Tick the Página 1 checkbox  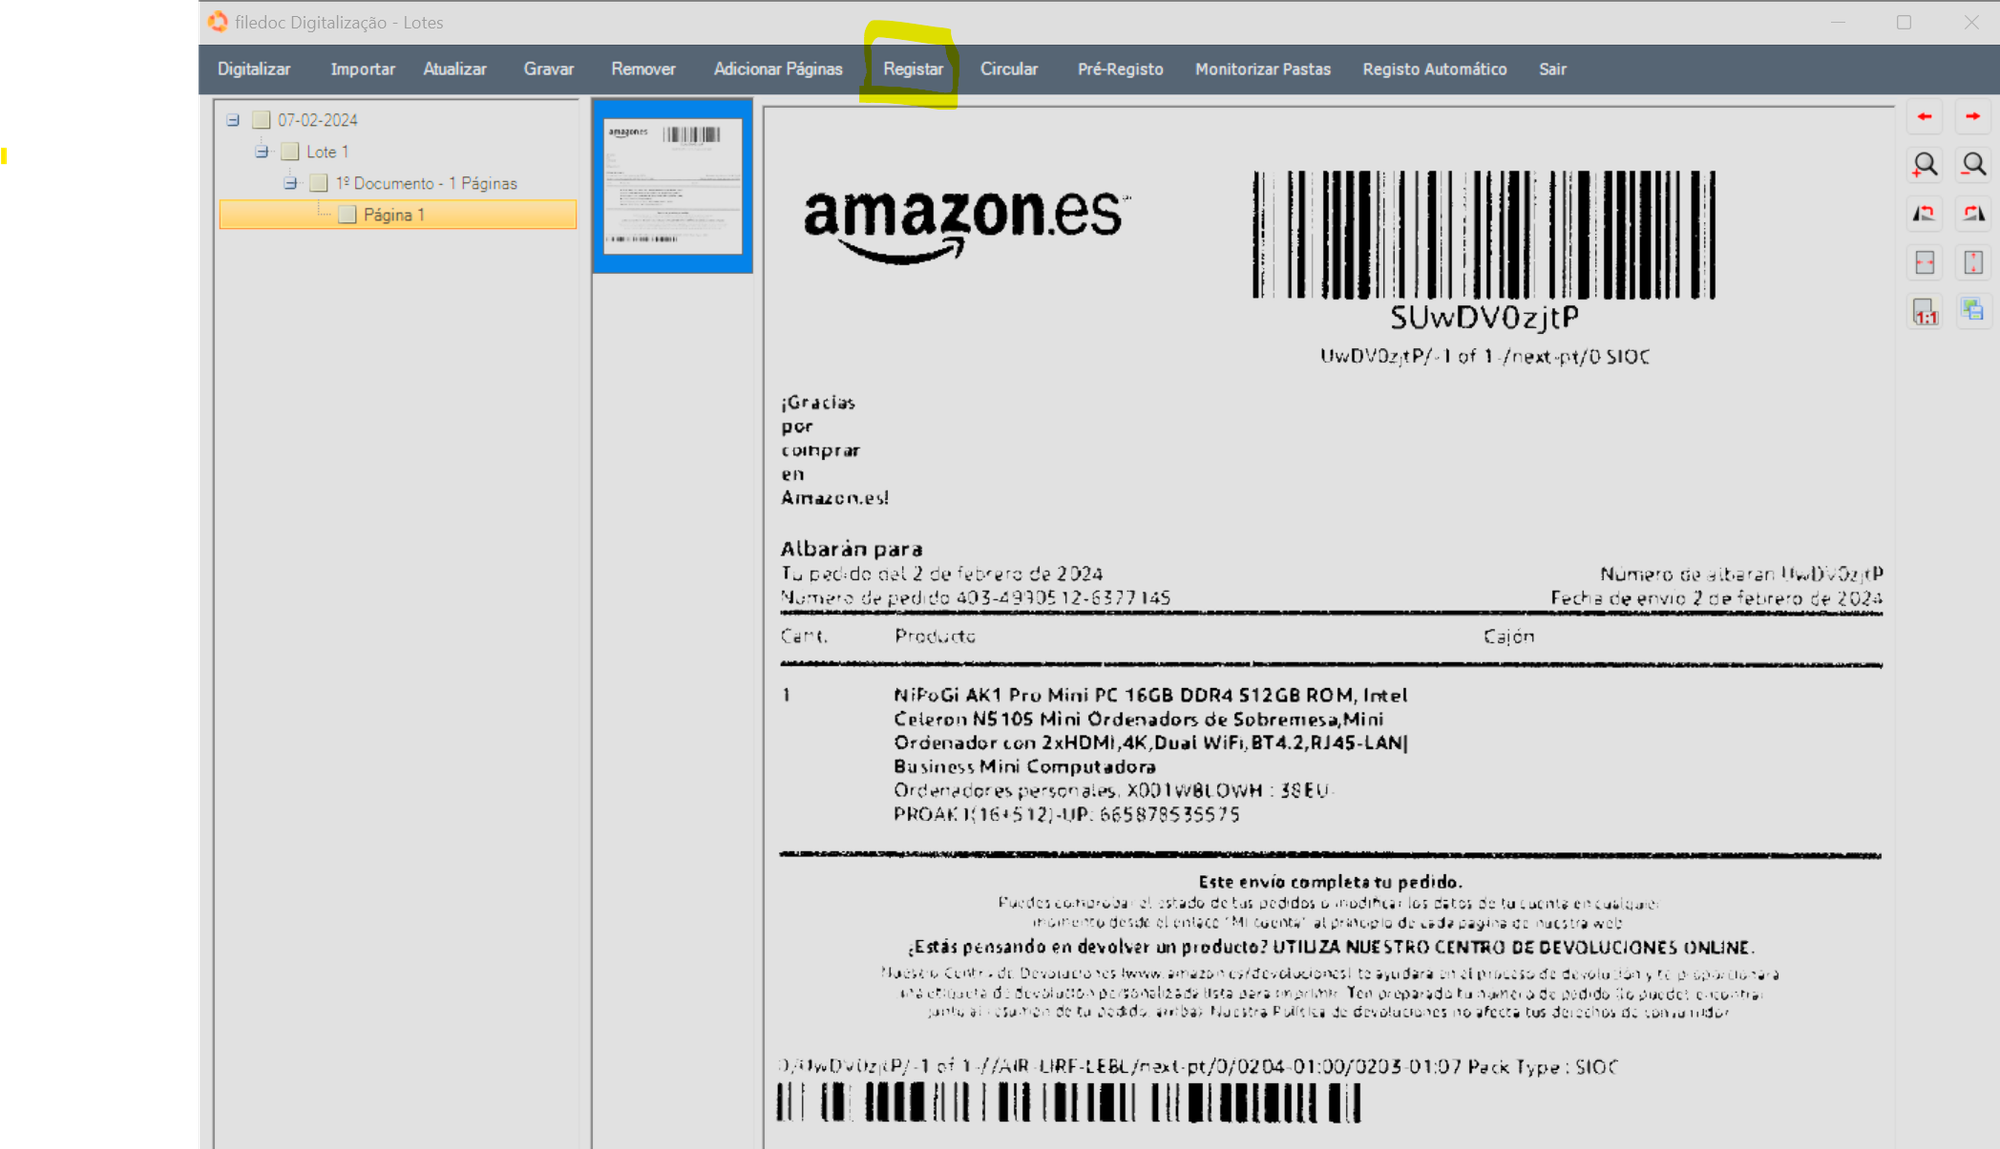click(347, 215)
